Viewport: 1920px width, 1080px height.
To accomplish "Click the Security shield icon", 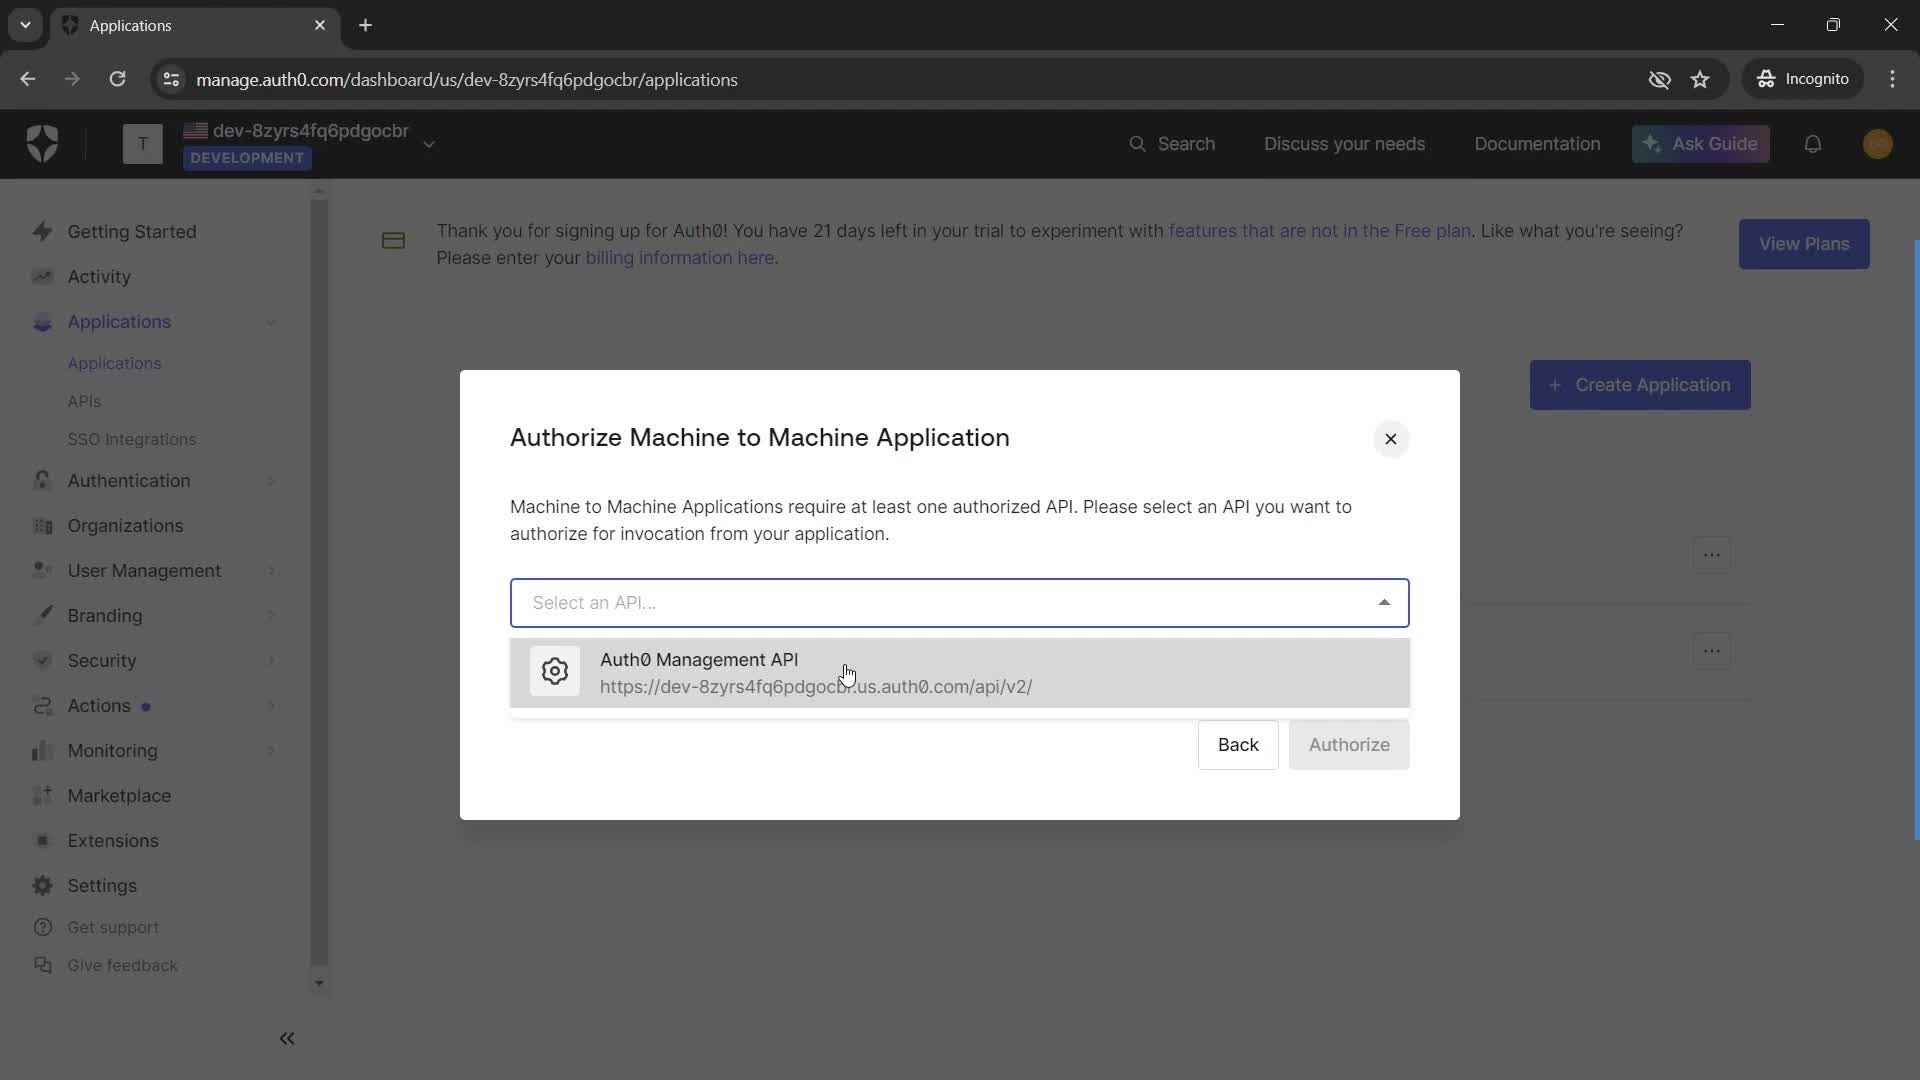I will coord(42,660).
